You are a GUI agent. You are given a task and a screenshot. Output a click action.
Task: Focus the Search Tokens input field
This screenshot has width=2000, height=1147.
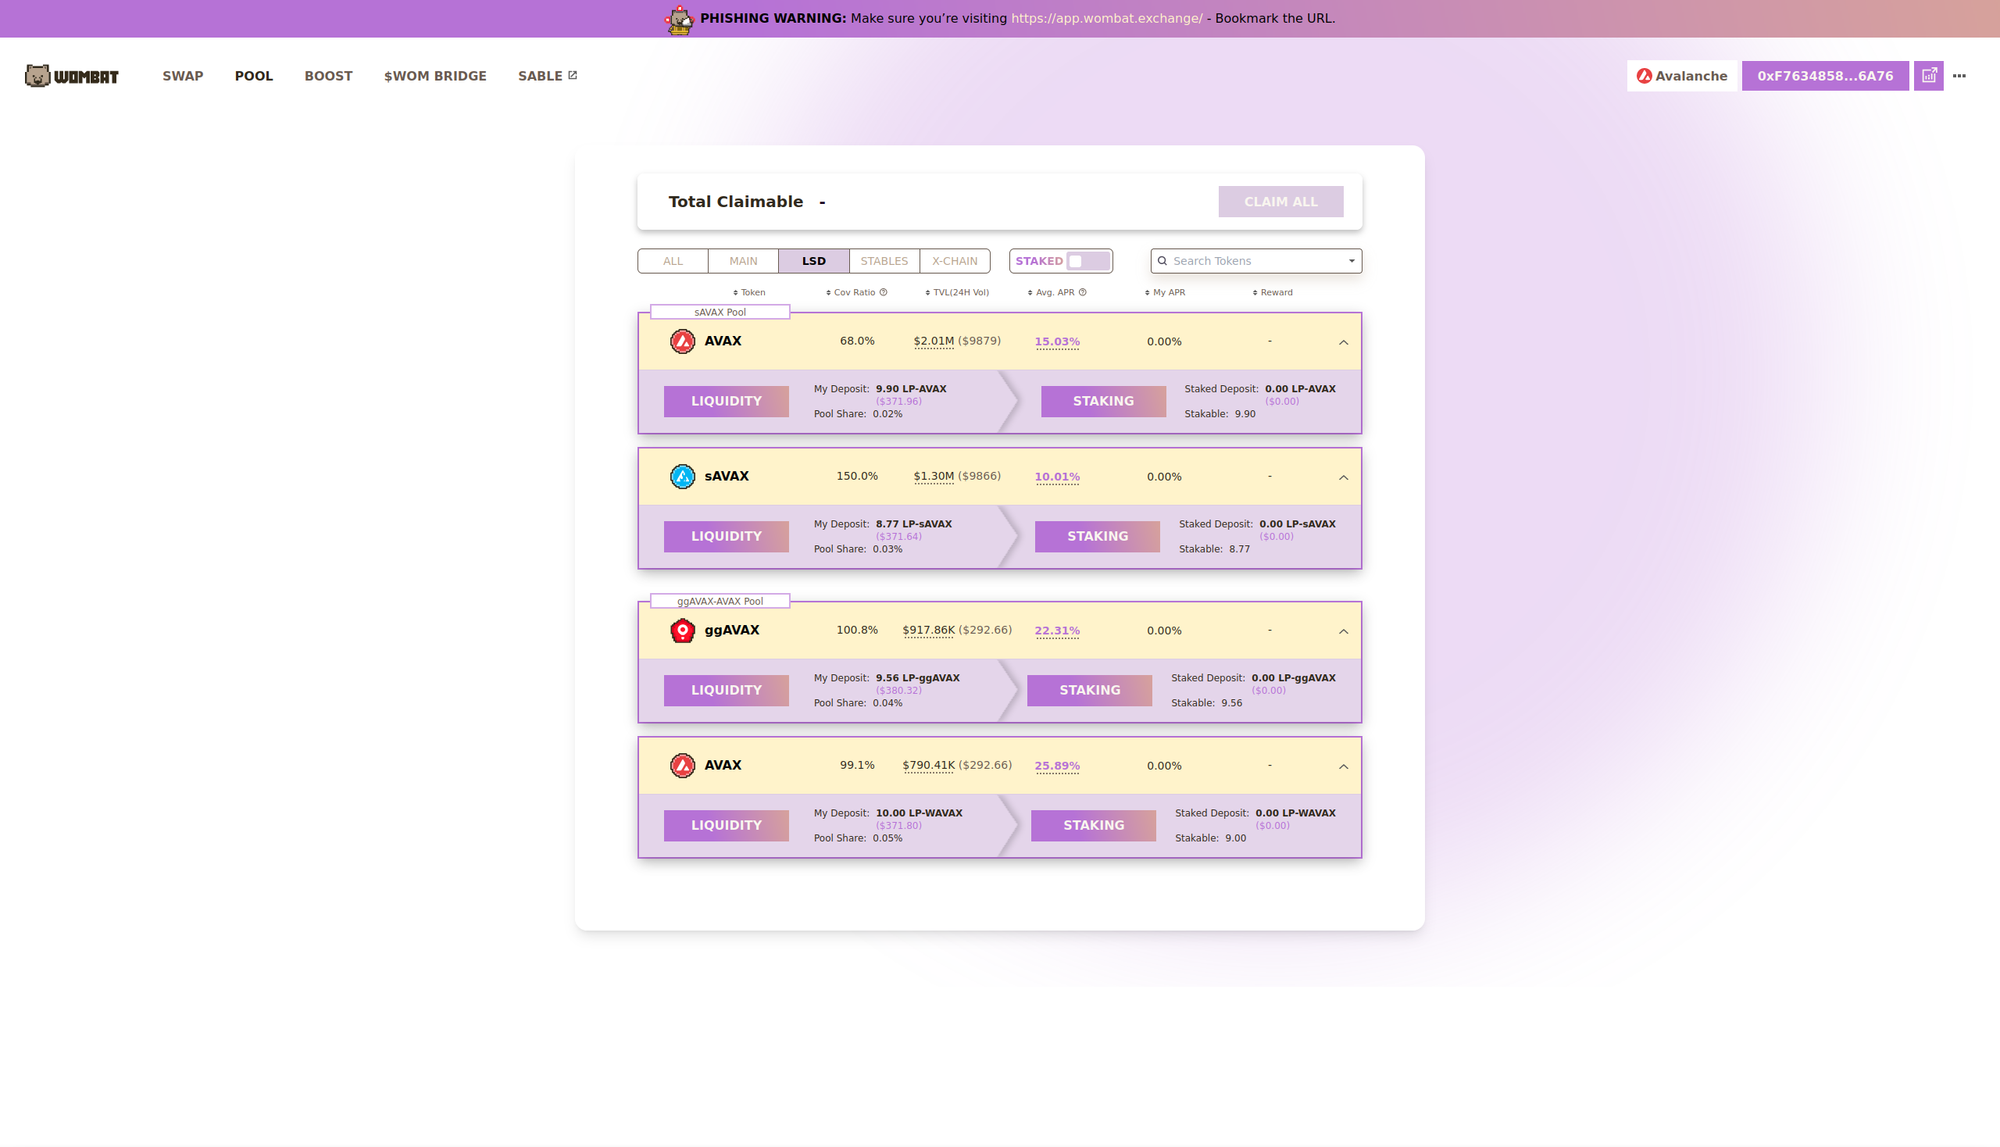(x=1256, y=261)
